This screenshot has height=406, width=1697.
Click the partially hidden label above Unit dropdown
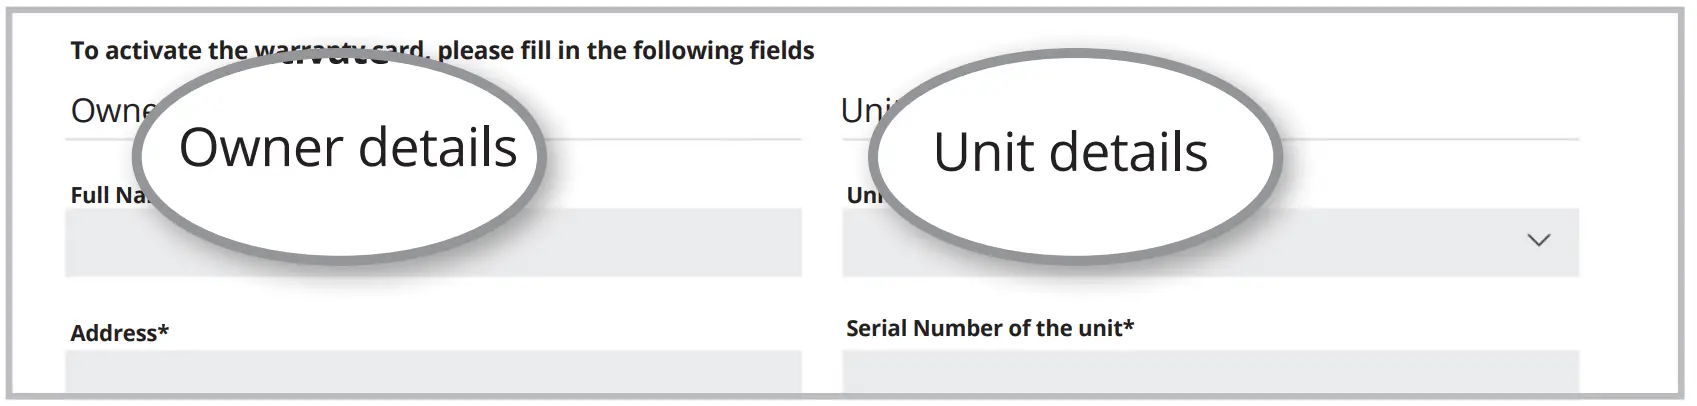(862, 195)
